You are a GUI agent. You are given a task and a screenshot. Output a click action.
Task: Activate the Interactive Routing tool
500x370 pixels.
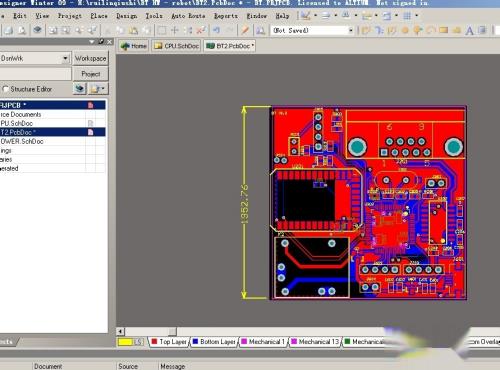pyautogui.click(x=366, y=31)
